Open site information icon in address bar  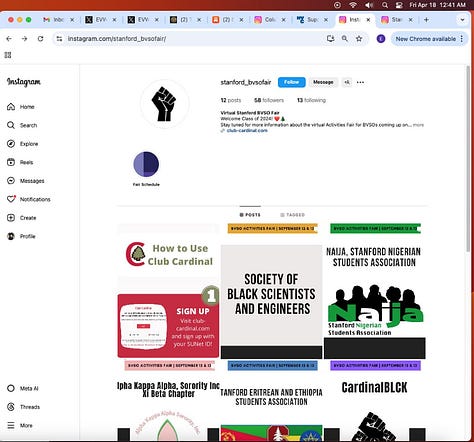tap(59, 39)
